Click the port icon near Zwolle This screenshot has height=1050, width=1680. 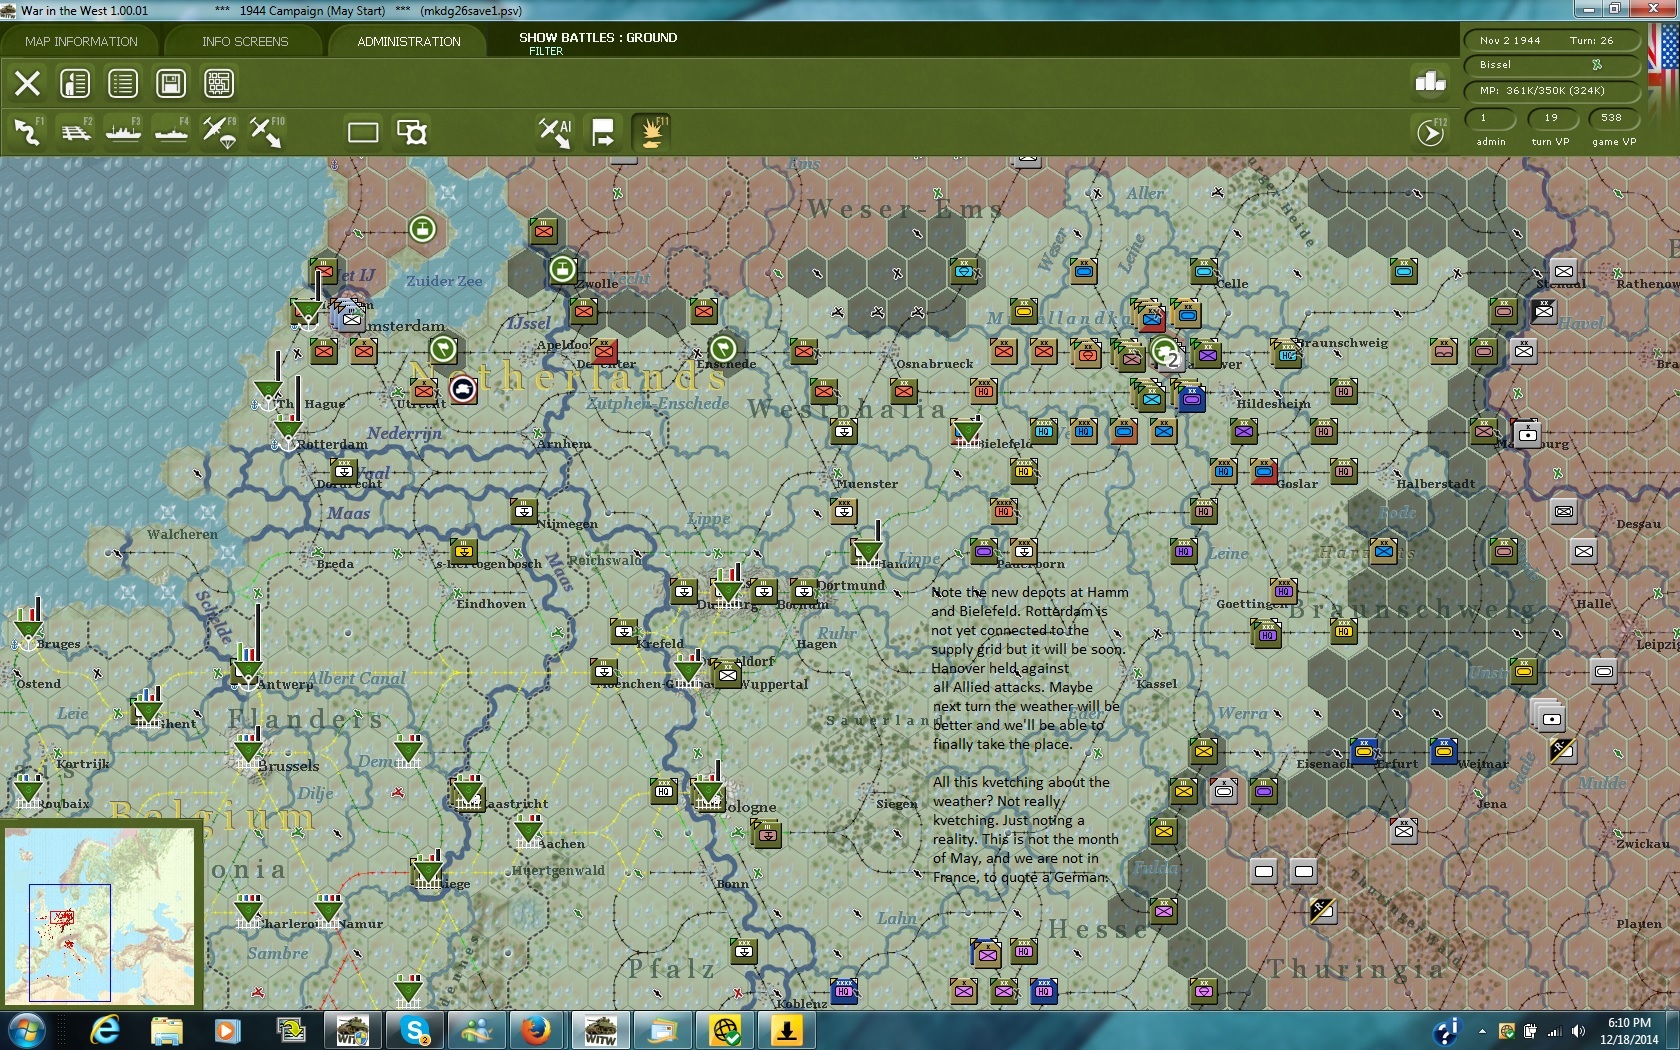[563, 268]
